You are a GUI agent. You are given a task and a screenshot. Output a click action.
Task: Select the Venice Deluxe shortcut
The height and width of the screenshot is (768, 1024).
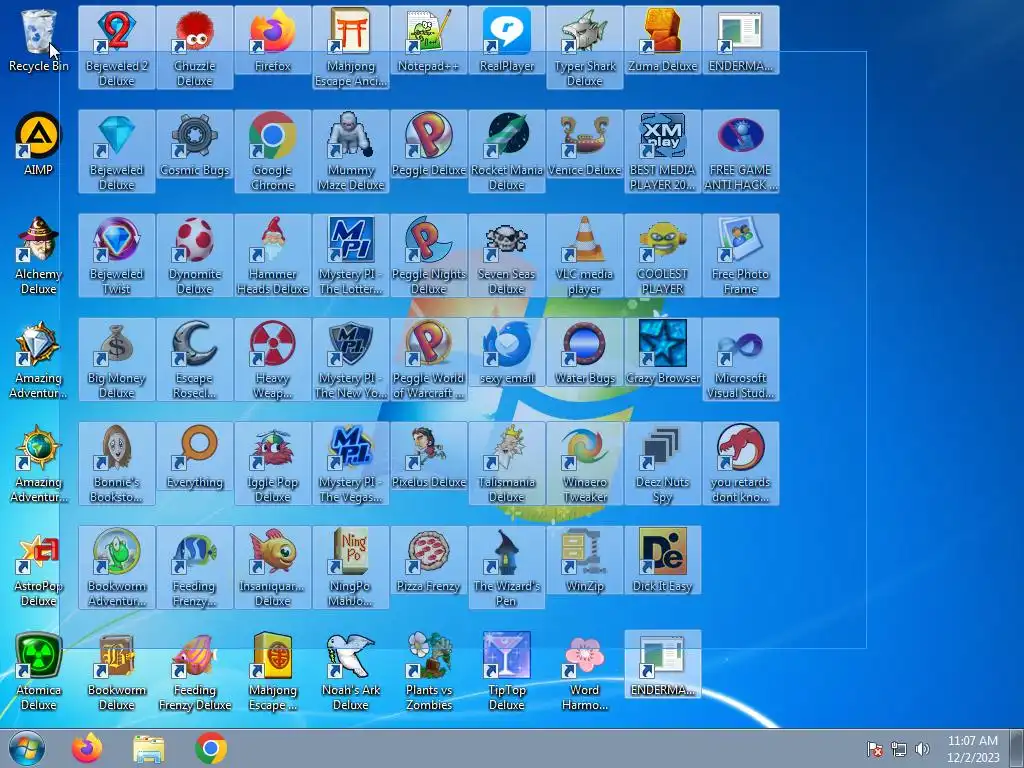pyautogui.click(x=584, y=144)
